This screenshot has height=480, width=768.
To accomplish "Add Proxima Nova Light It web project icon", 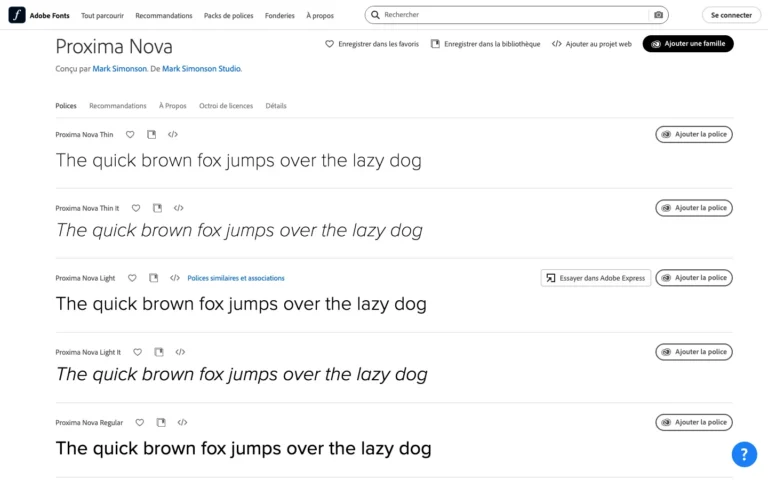I will [x=180, y=352].
